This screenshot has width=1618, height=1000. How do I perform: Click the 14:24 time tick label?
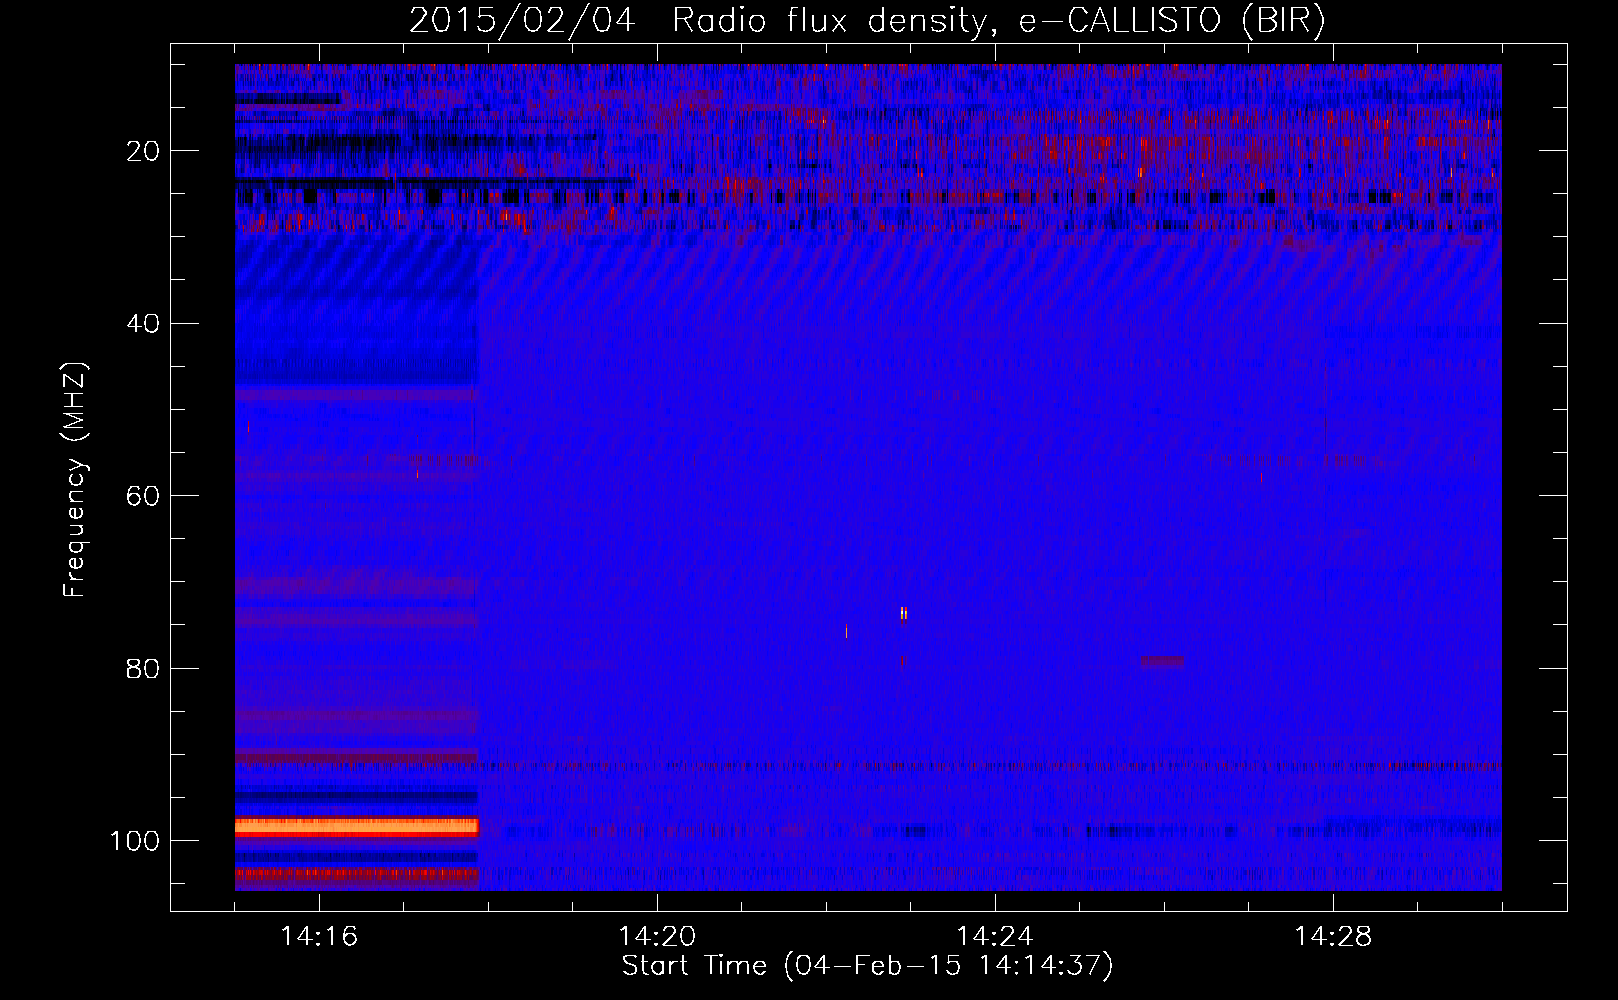995,937
